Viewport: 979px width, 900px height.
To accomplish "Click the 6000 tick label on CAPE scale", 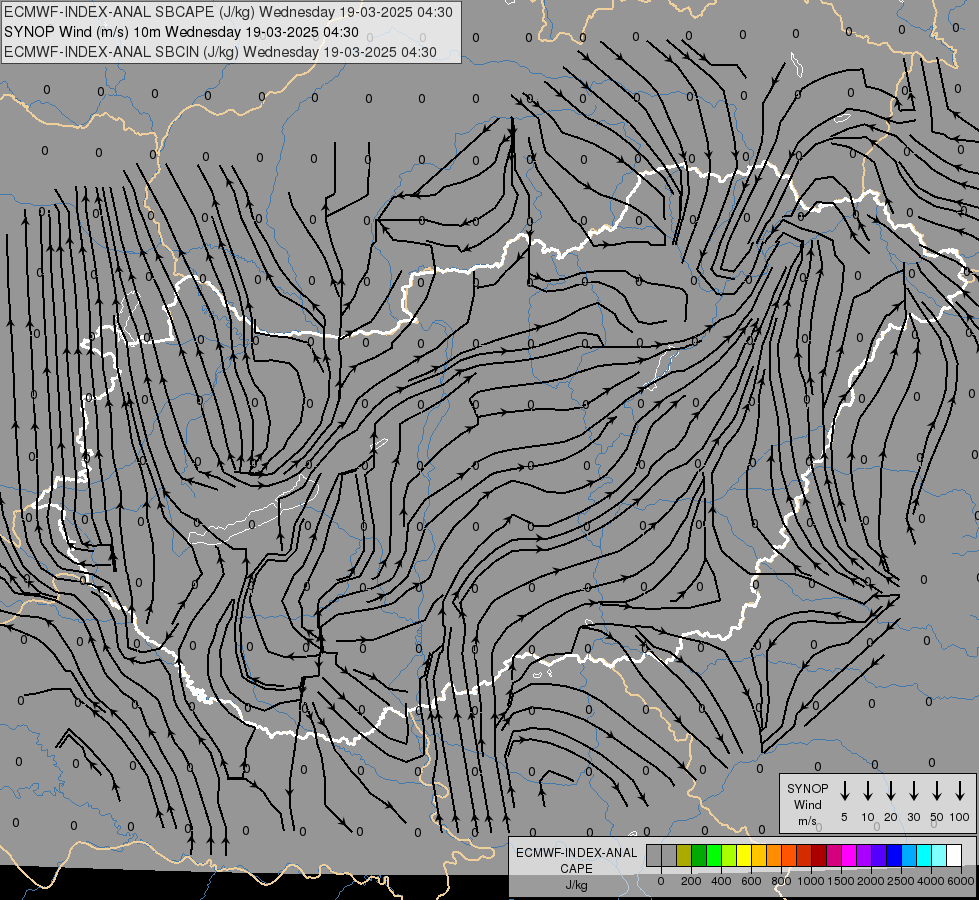I will [x=961, y=881].
